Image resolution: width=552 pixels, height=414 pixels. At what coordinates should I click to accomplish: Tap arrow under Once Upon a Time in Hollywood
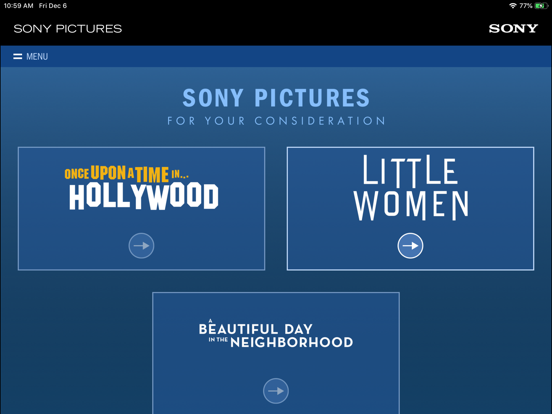141,246
